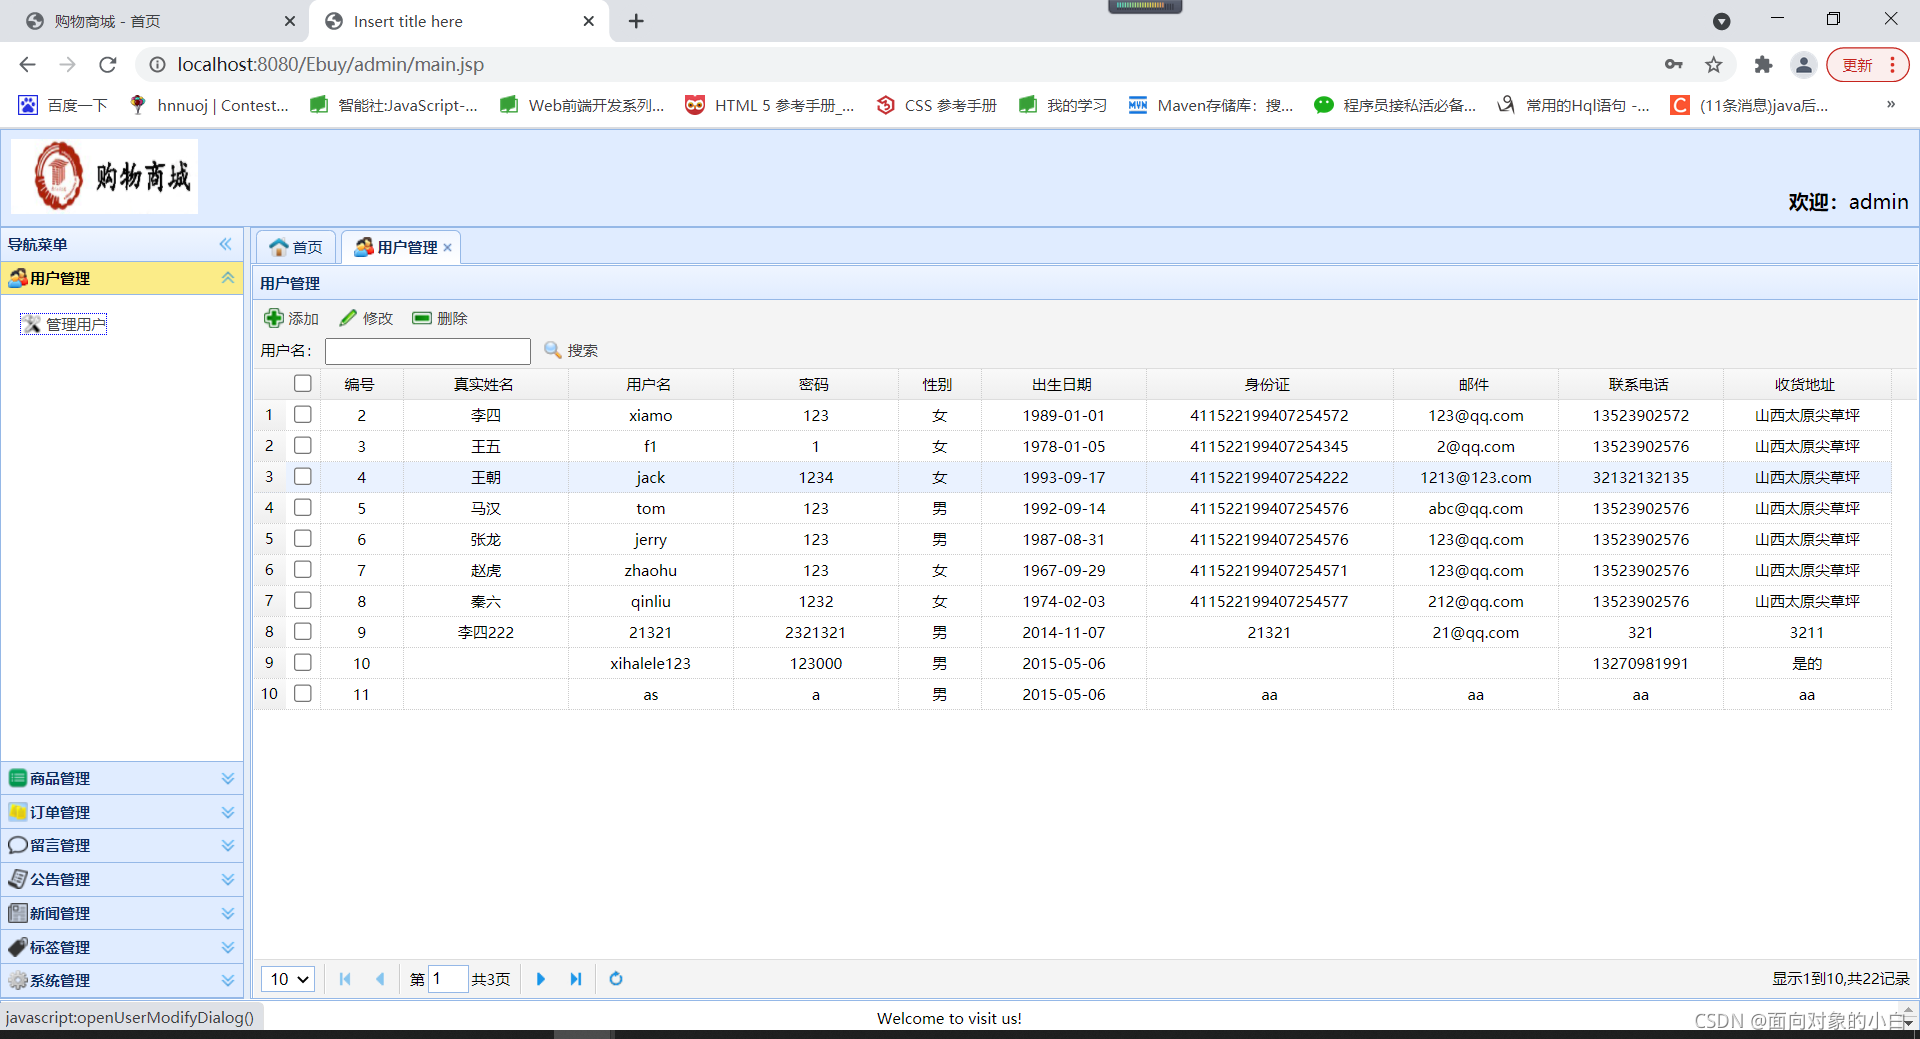Viewport: 1920px width, 1039px height.
Task: Check the row for user xihalele123
Action: (303, 662)
